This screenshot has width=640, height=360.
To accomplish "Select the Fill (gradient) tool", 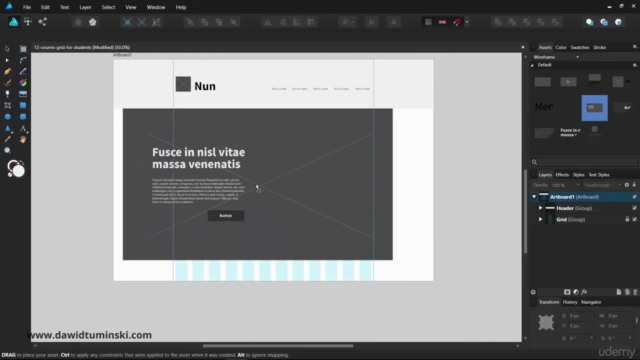I will [x=23, y=82].
